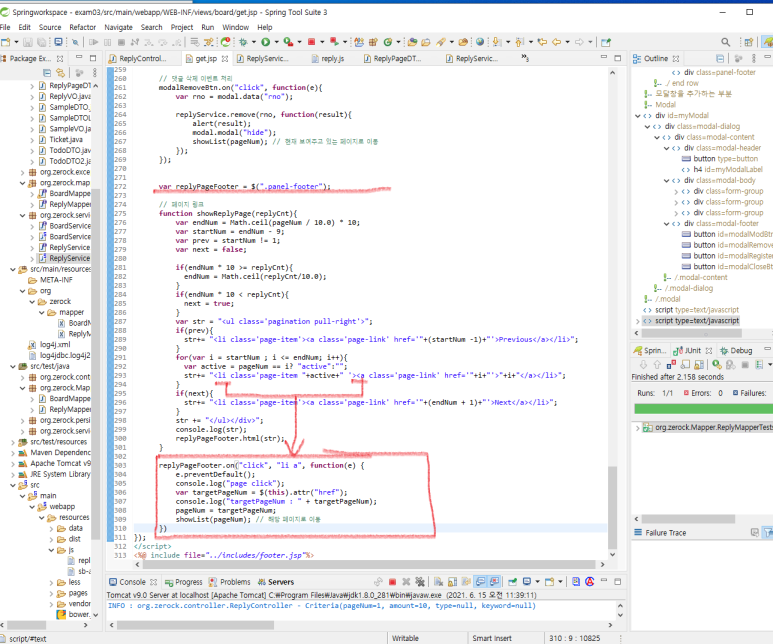Open the Navigate menu
The width and height of the screenshot is (773, 644).
tap(118, 28)
